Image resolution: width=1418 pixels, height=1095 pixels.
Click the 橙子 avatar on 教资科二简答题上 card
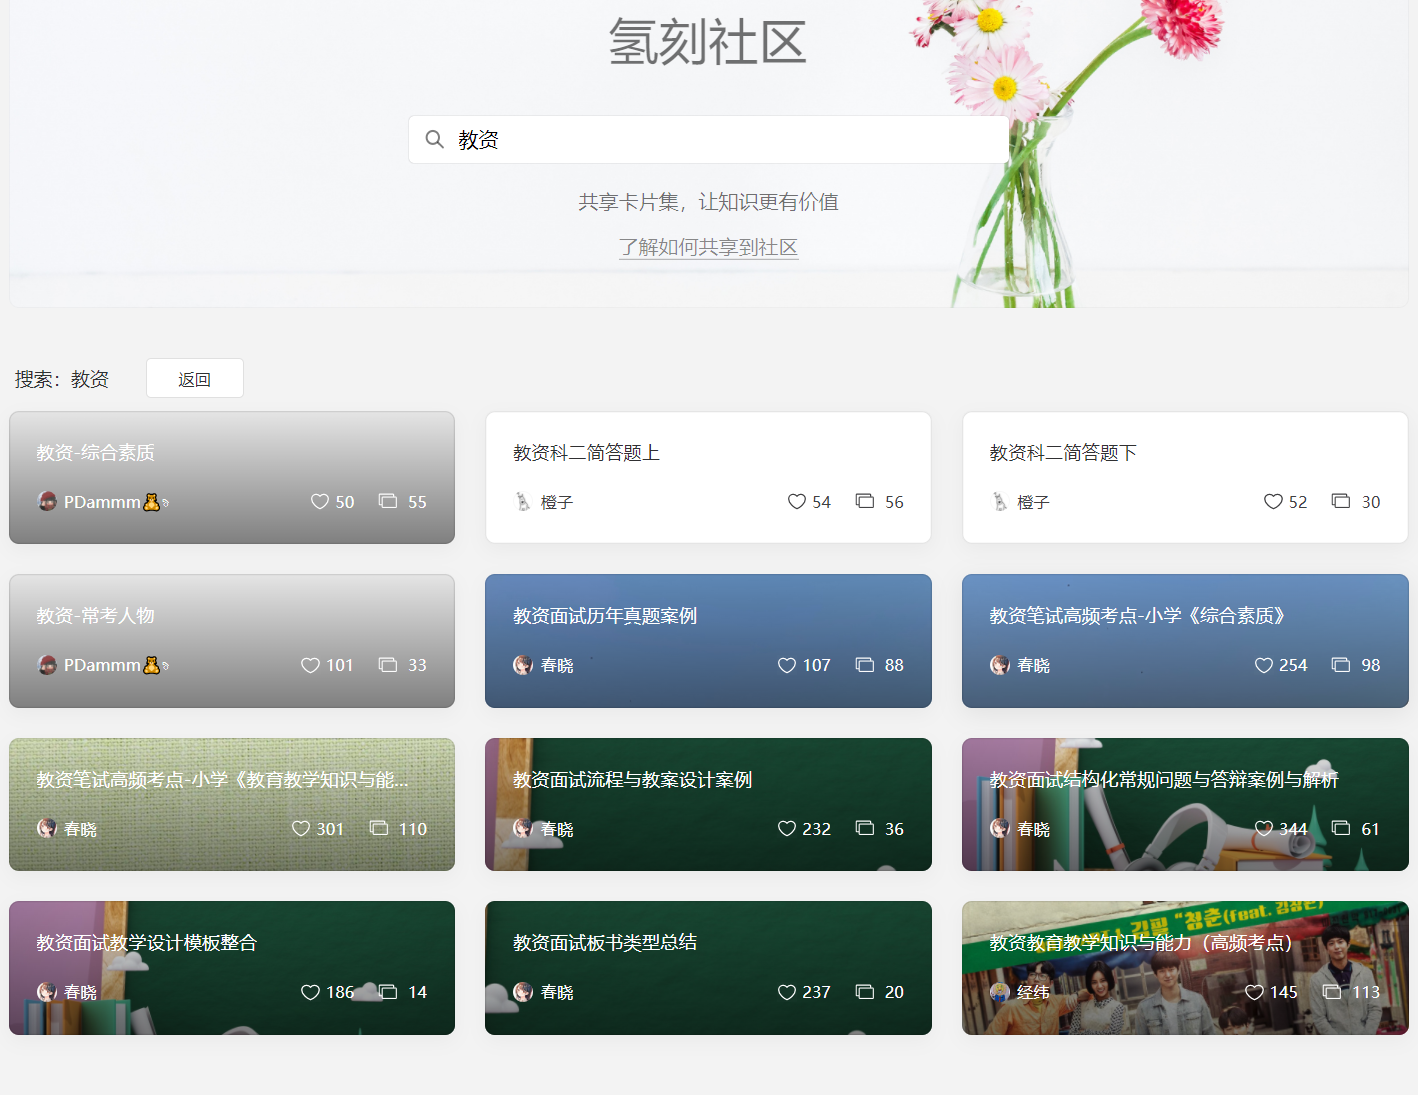tap(523, 502)
